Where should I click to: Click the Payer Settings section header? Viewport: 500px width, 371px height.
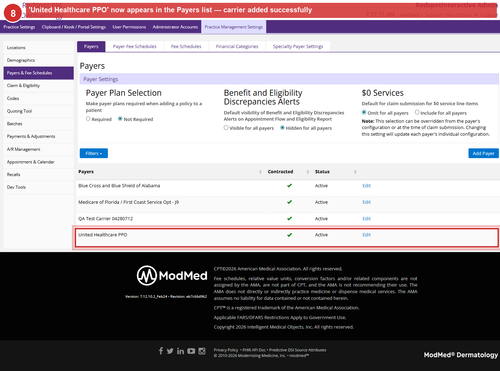[x=289, y=79]
